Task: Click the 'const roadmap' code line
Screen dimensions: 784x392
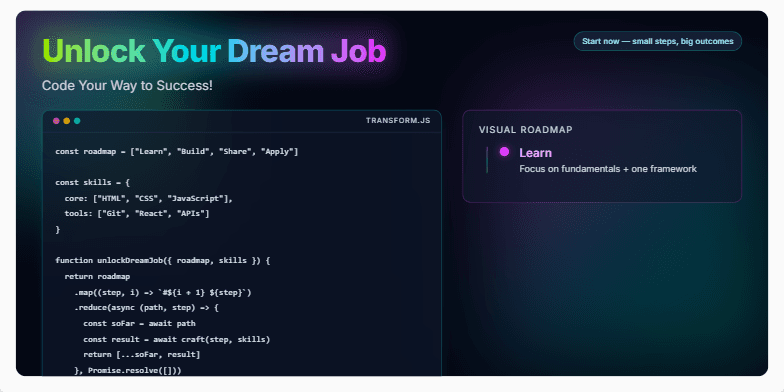Action: [176, 152]
